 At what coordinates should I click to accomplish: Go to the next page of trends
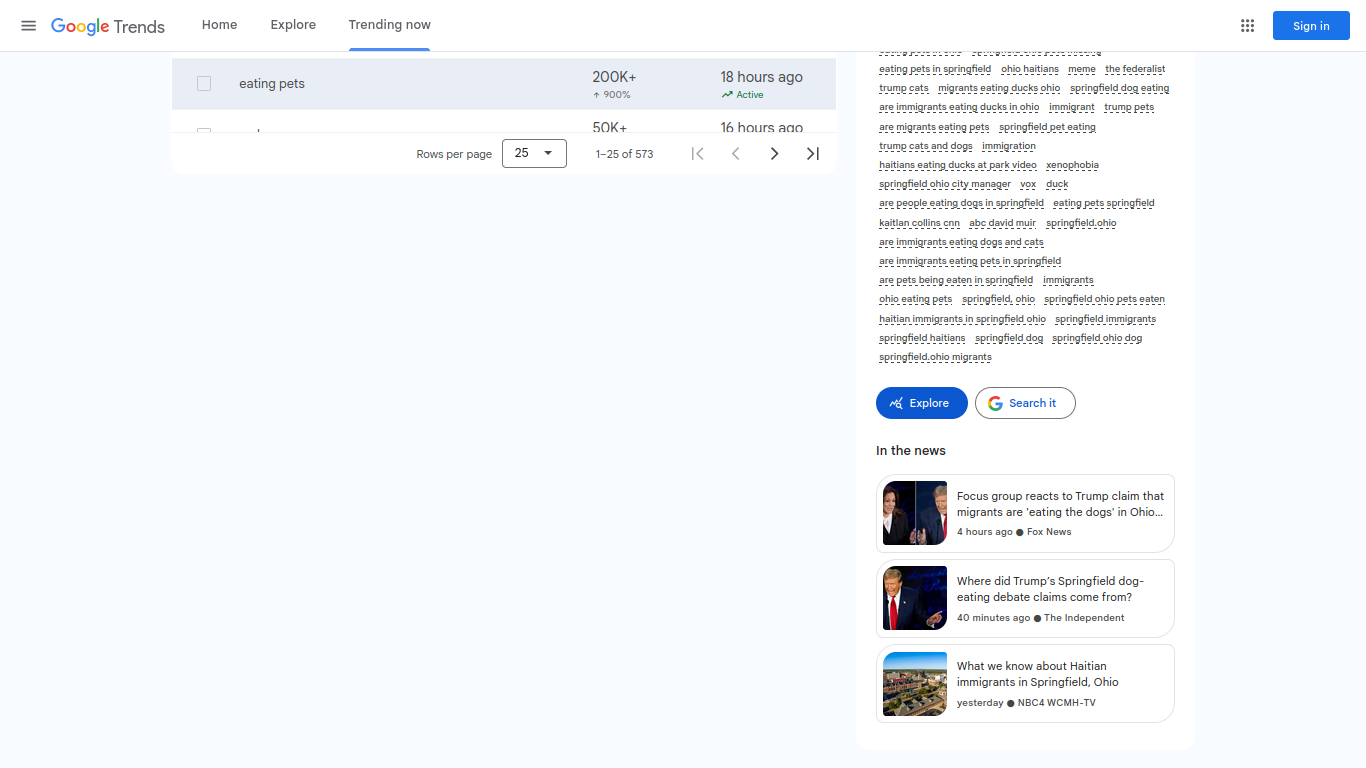pyautogui.click(x=774, y=153)
